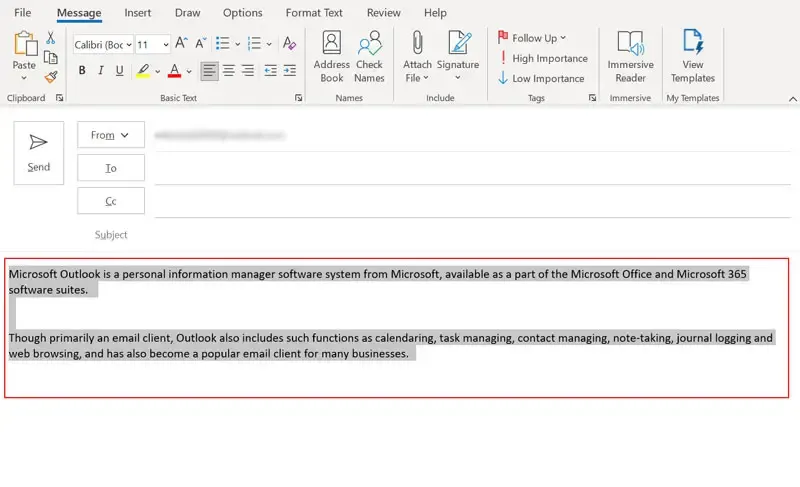800x487 pixels.
Task: Apply yellow text highlight color
Action: [x=143, y=71]
